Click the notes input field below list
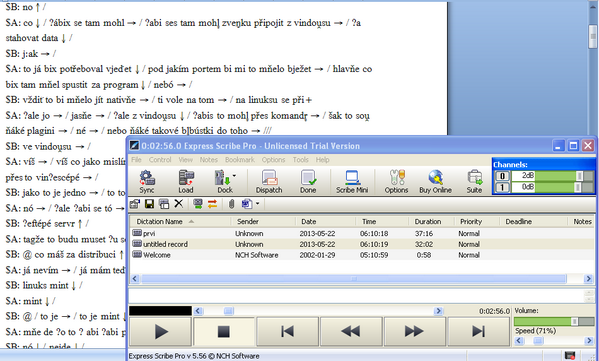Image resolution: width=599 pixels, height=361 pixels. pos(355,296)
